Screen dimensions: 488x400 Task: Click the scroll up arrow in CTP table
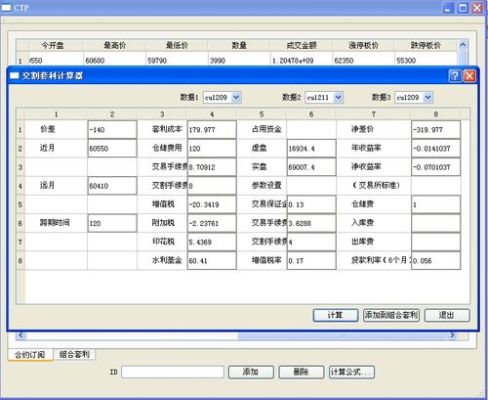coord(463,44)
